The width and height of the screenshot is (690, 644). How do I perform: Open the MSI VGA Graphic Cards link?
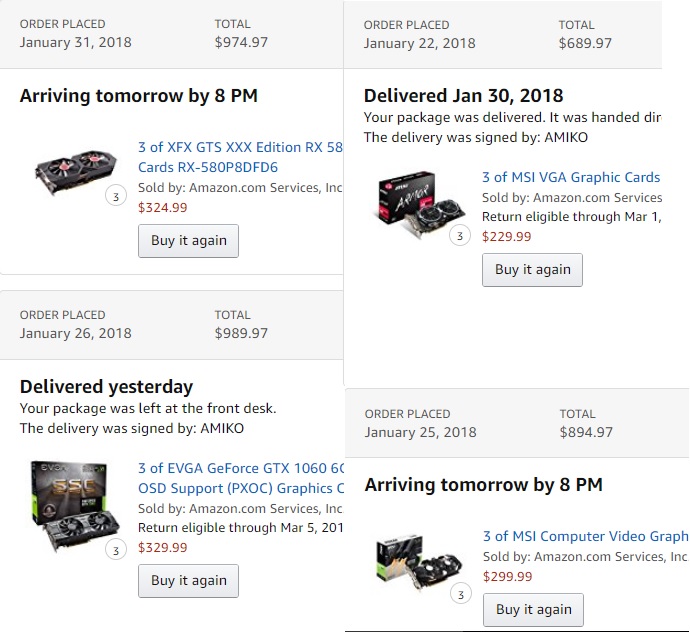[571, 177]
